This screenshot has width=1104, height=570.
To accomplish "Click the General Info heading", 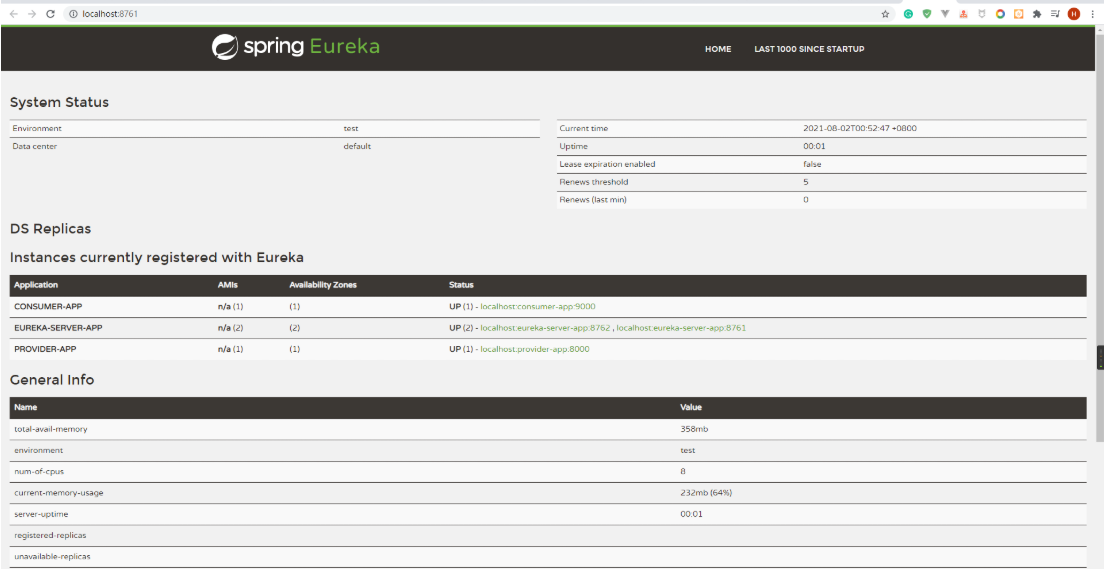I will (x=52, y=380).
